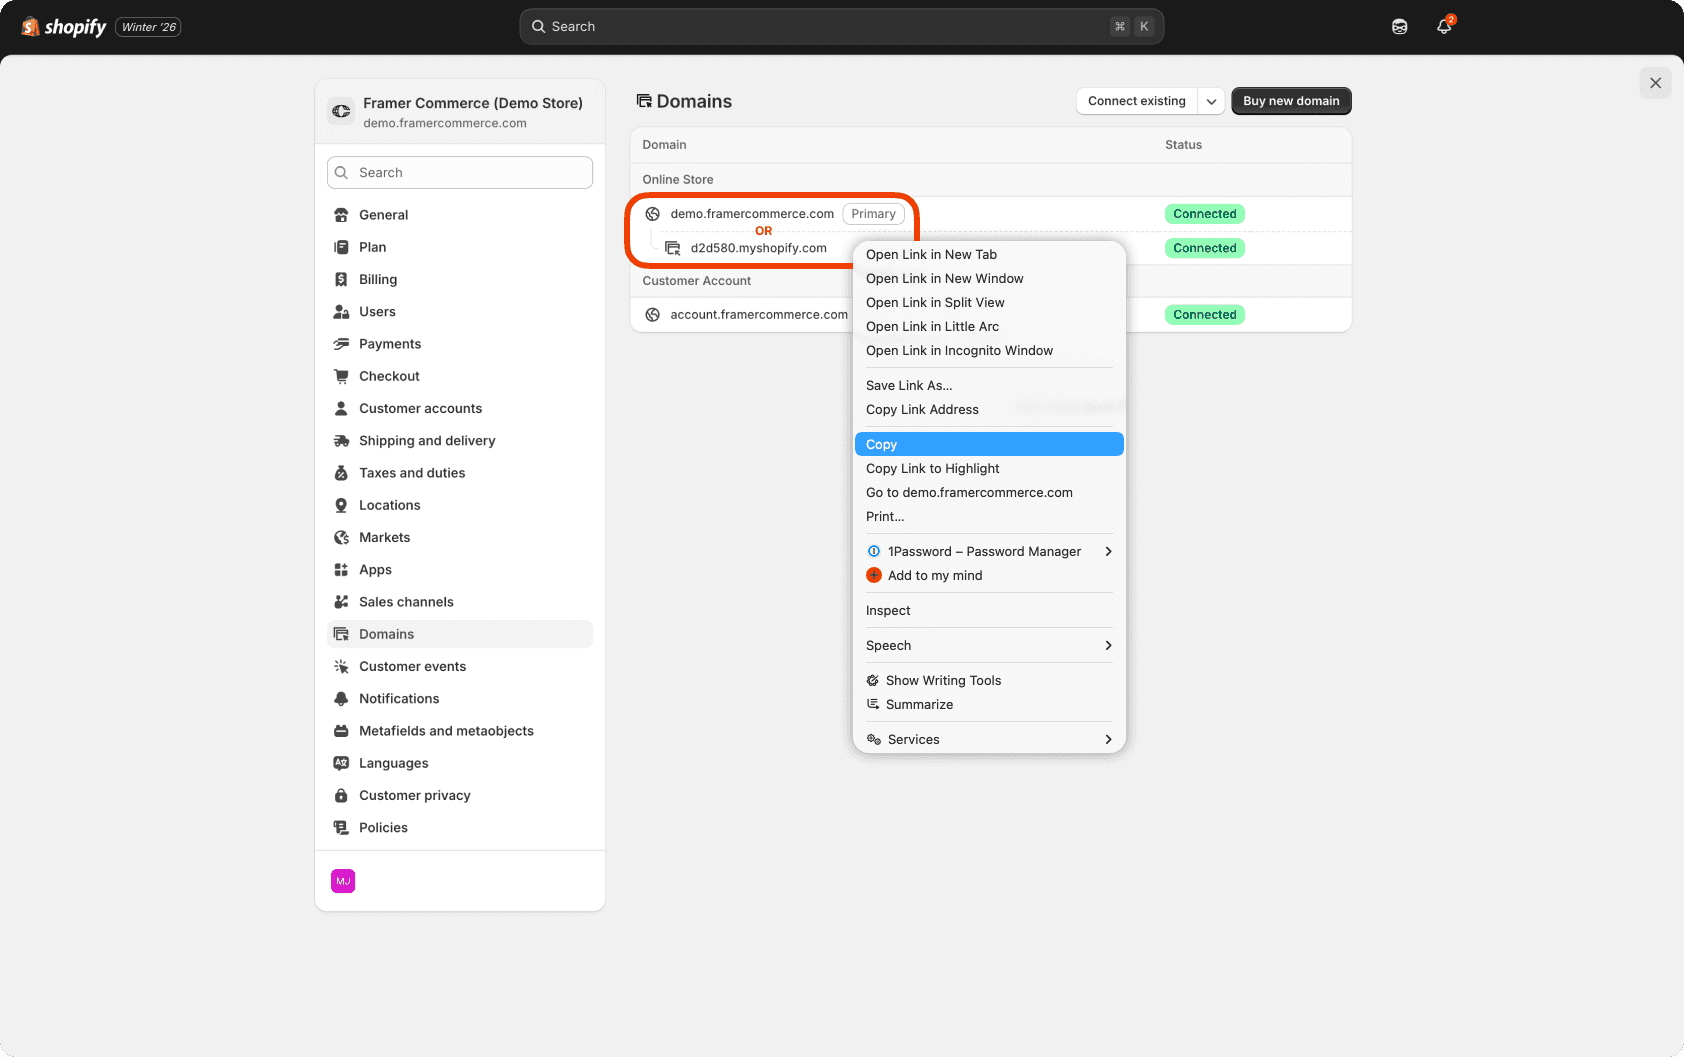This screenshot has width=1684, height=1057.
Task: Open the notifications bell icon
Action: [x=1444, y=26]
